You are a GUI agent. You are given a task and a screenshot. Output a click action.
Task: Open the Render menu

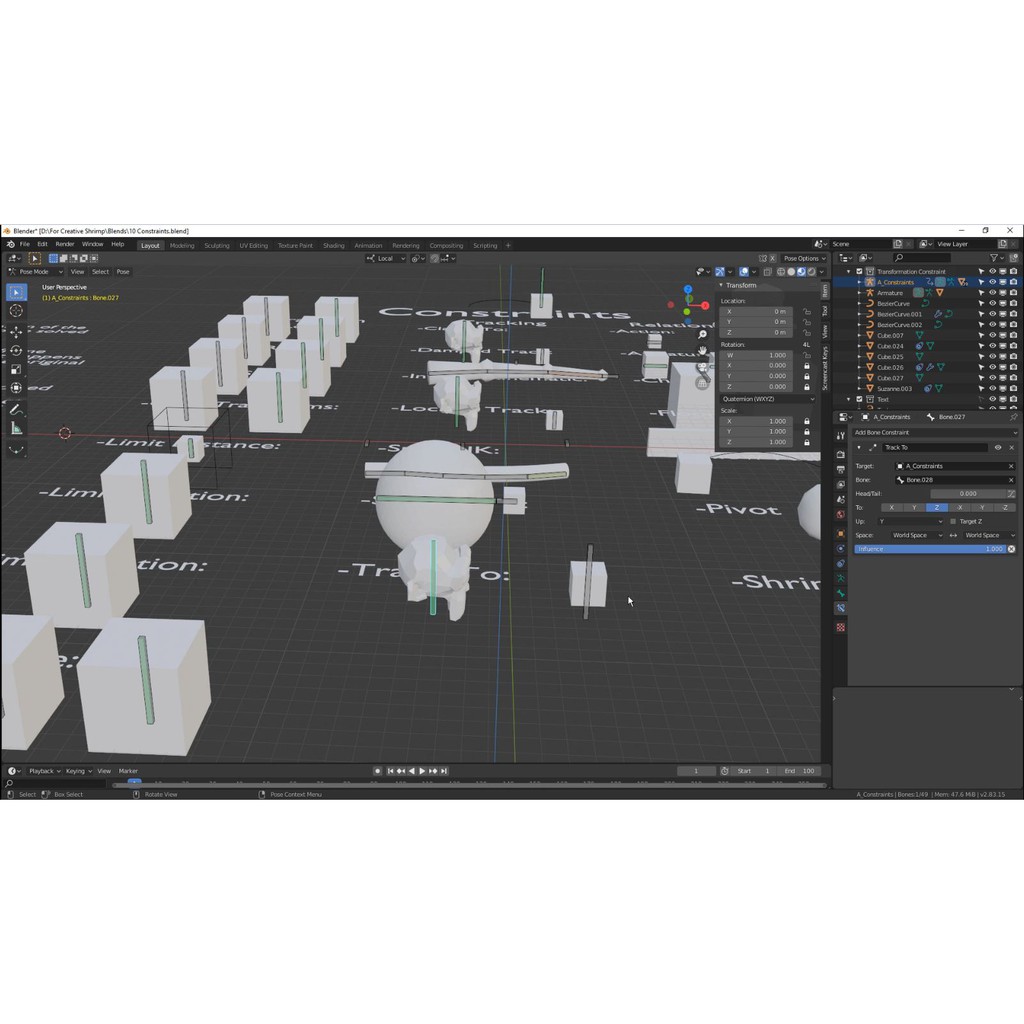64,245
